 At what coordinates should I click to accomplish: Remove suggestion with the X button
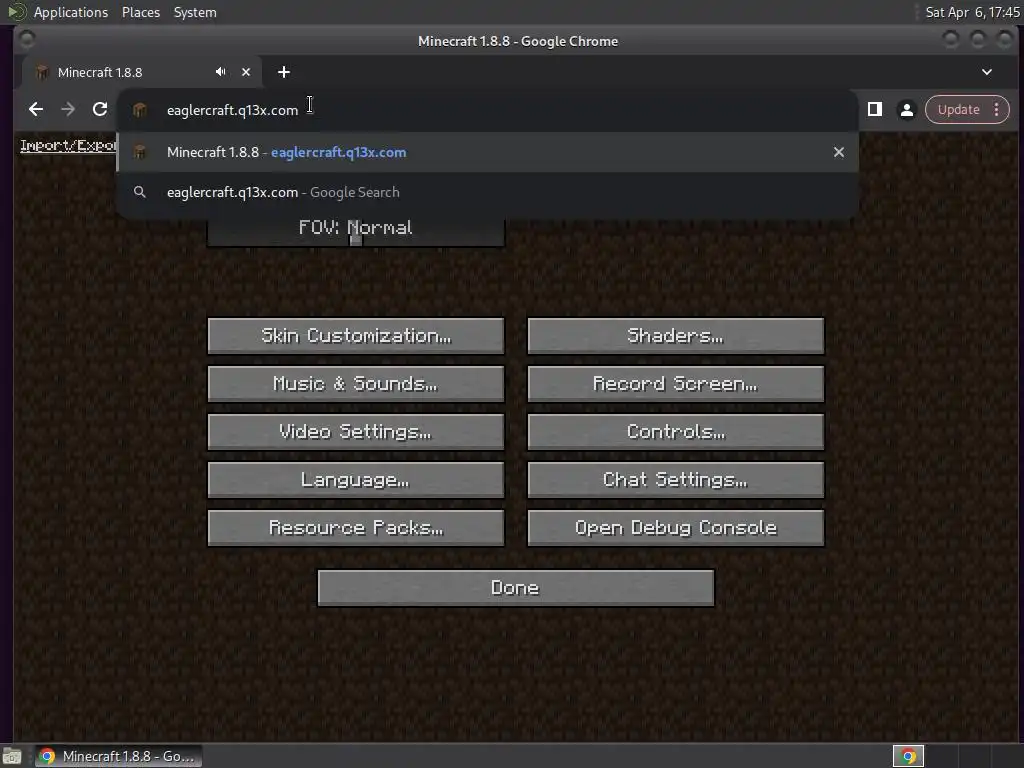(839, 152)
